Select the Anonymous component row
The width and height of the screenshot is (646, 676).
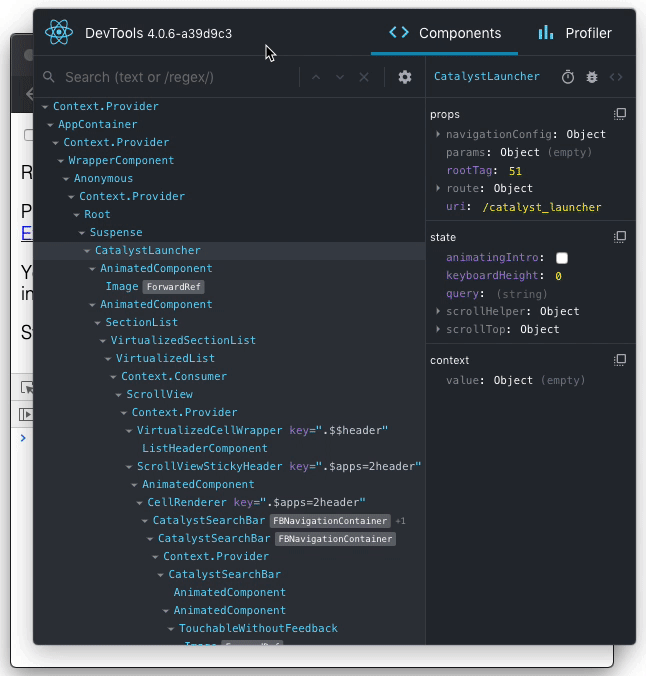(229, 178)
